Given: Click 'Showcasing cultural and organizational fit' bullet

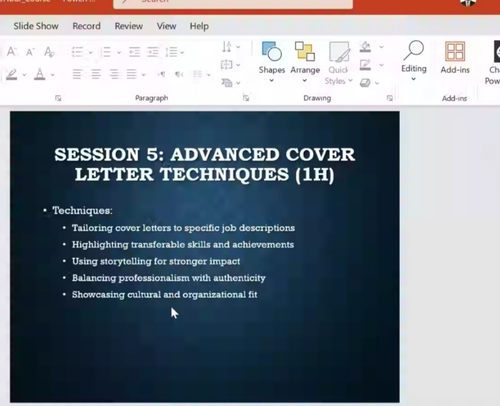Looking at the screenshot, I should point(165,295).
